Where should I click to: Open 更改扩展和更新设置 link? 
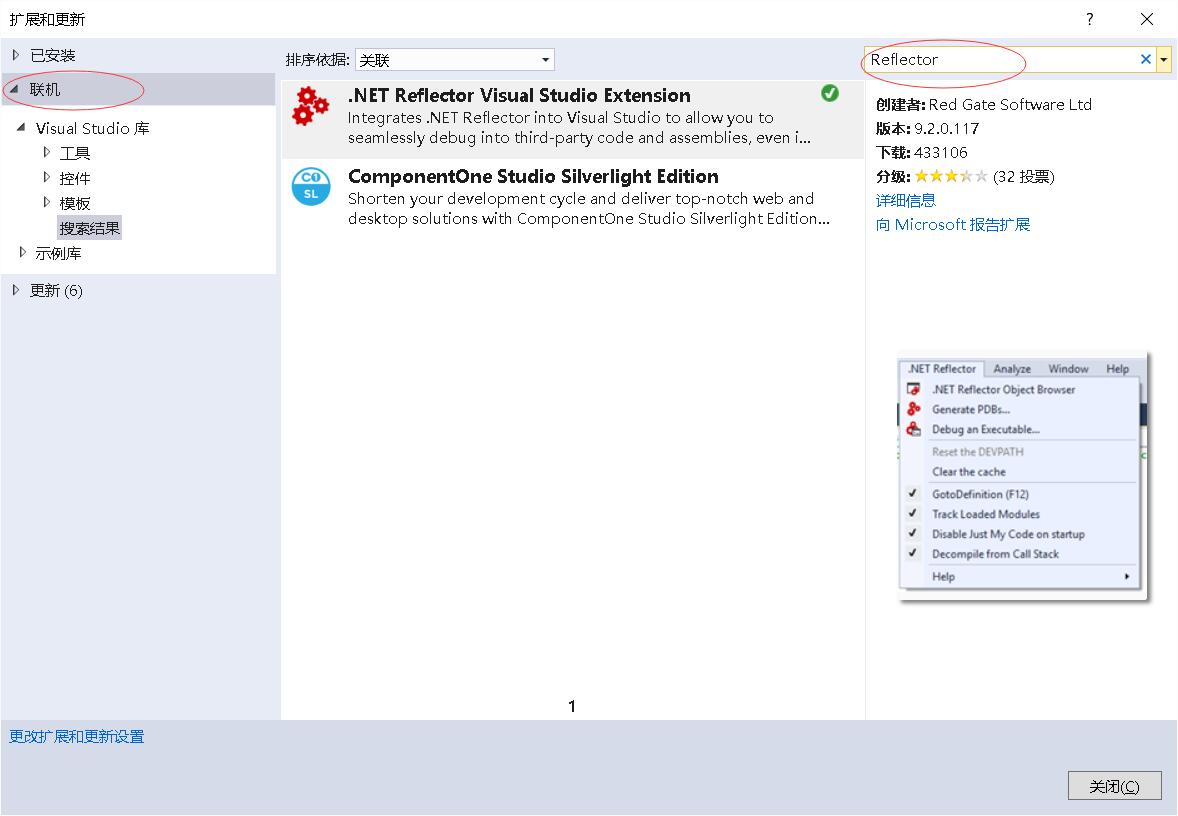(76, 736)
